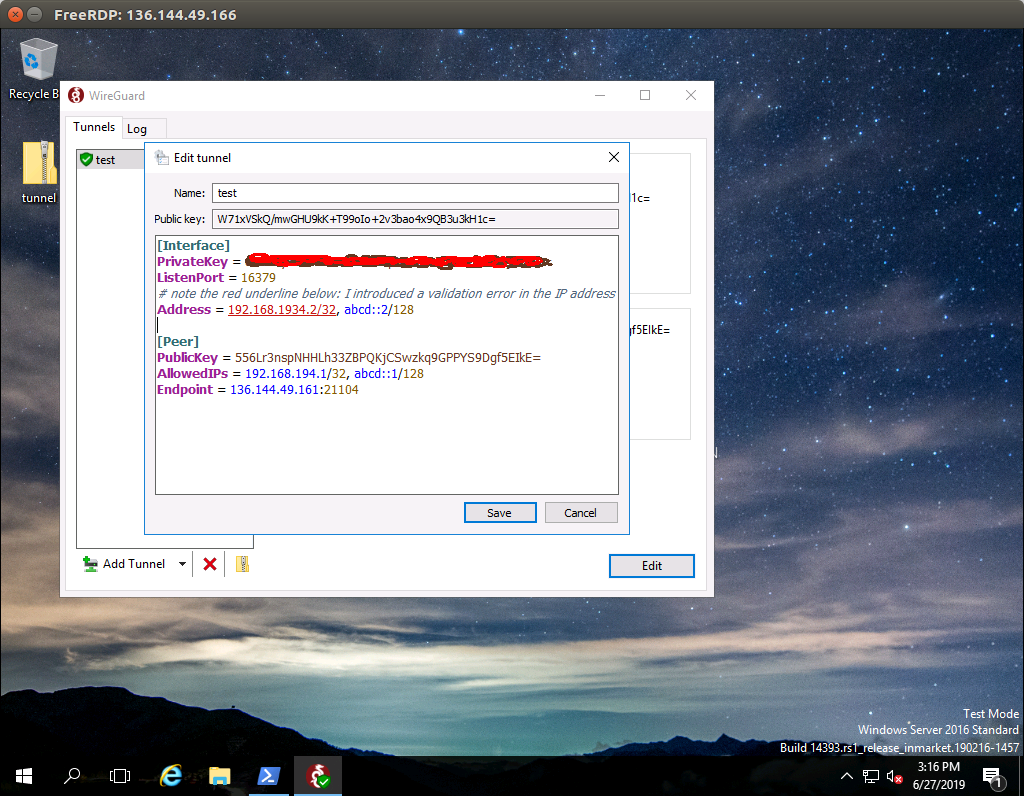Viewport: 1024px width, 796px height.
Task: Click the red X remove tunnel icon
Action: click(x=210, y=564)
